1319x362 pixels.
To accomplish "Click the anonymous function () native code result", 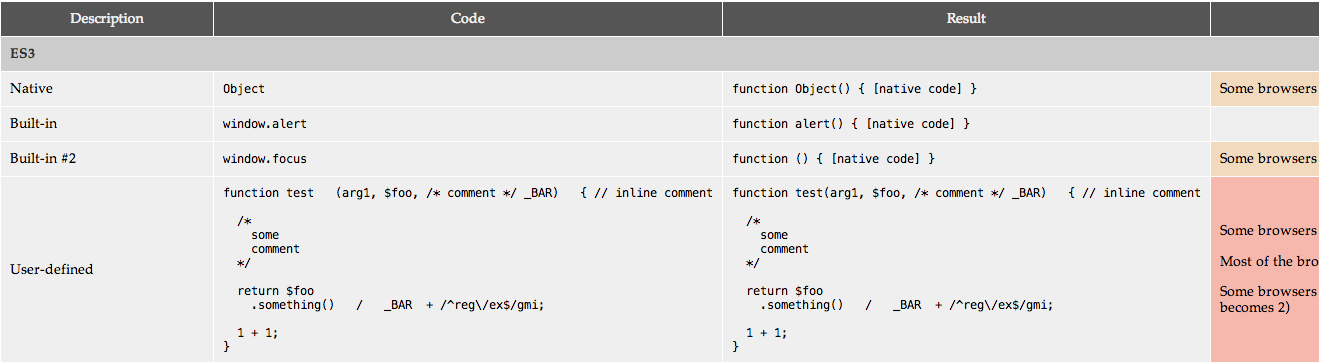I will pyautogui.click(x=834, y=158).
